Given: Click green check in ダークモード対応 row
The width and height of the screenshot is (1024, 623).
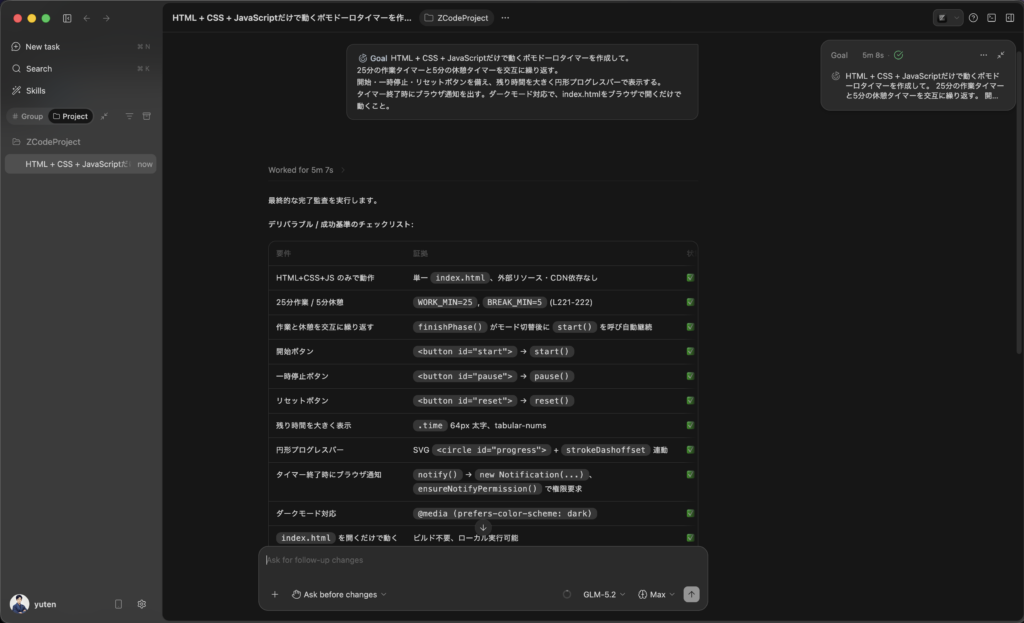Looking at the screenshot, I should tap(690, 513).
